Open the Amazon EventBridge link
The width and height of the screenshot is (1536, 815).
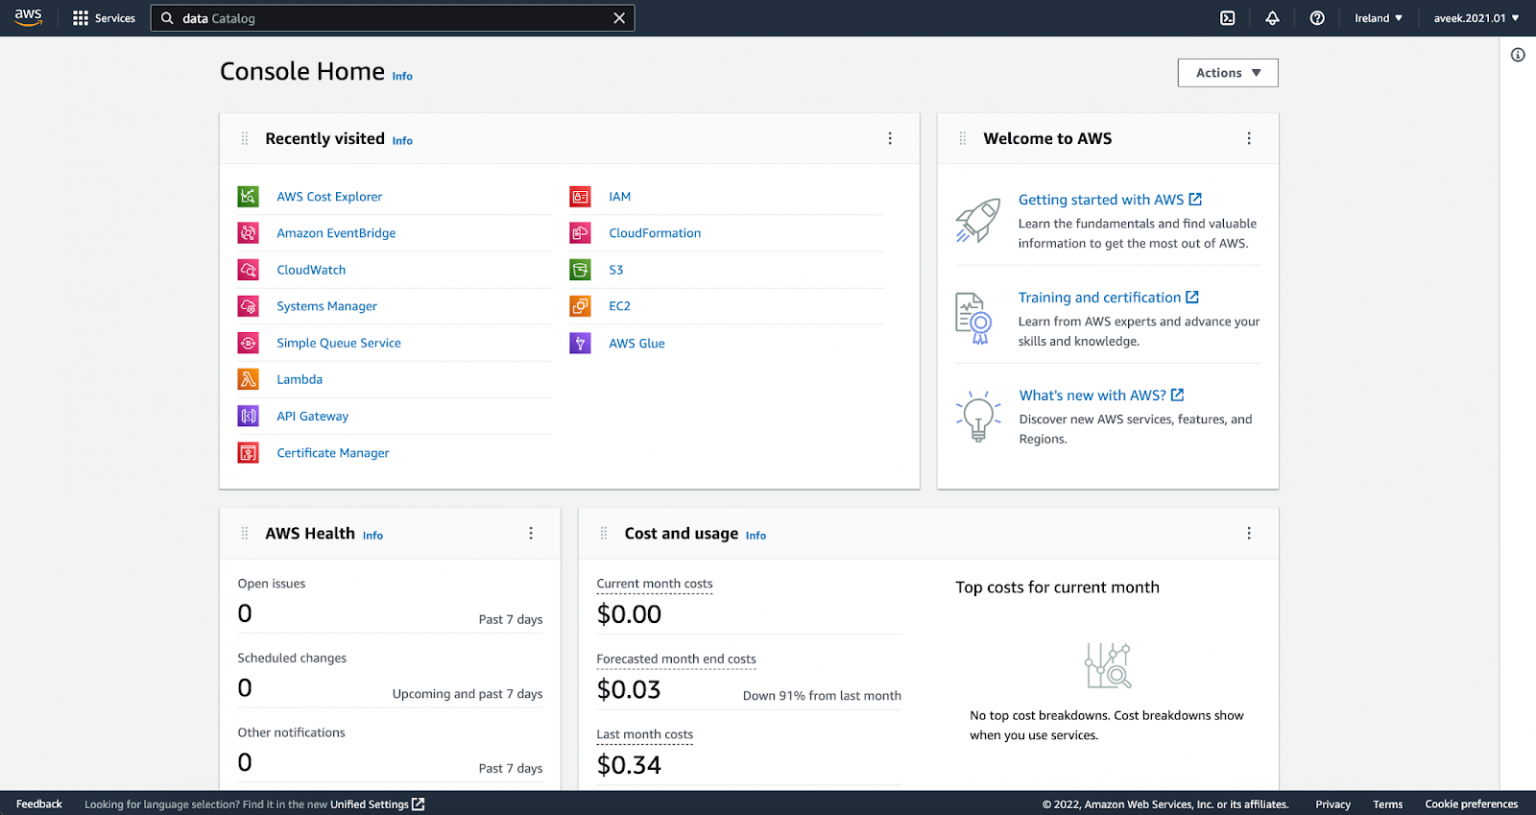(x=336, y=233)
